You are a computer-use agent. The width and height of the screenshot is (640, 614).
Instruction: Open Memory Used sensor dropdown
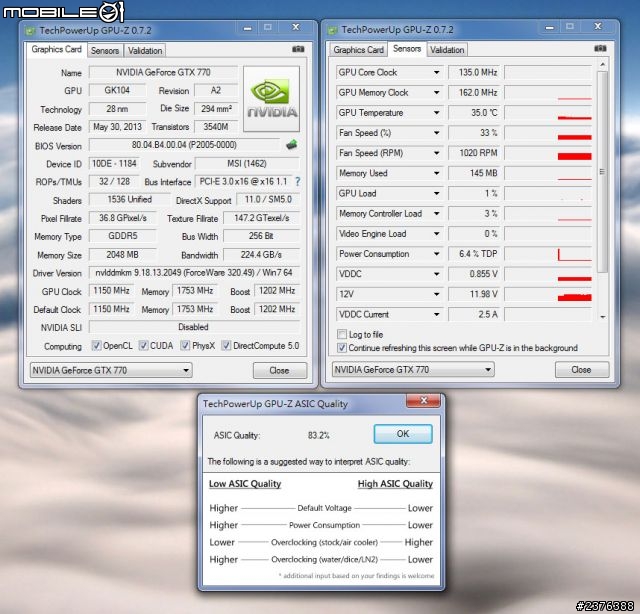436,173
